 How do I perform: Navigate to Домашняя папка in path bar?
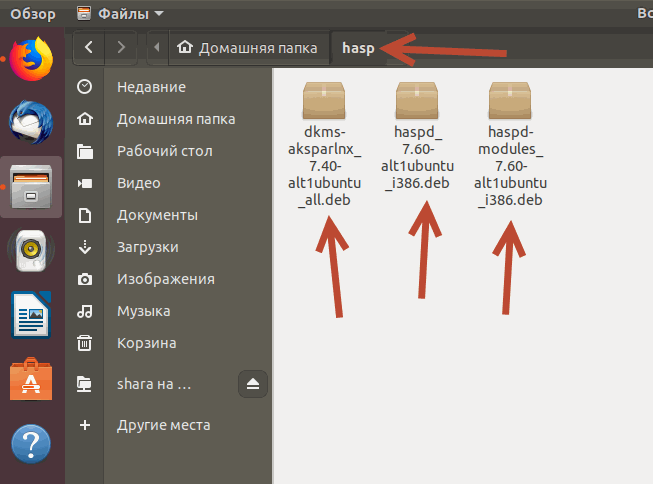point(248,47)
